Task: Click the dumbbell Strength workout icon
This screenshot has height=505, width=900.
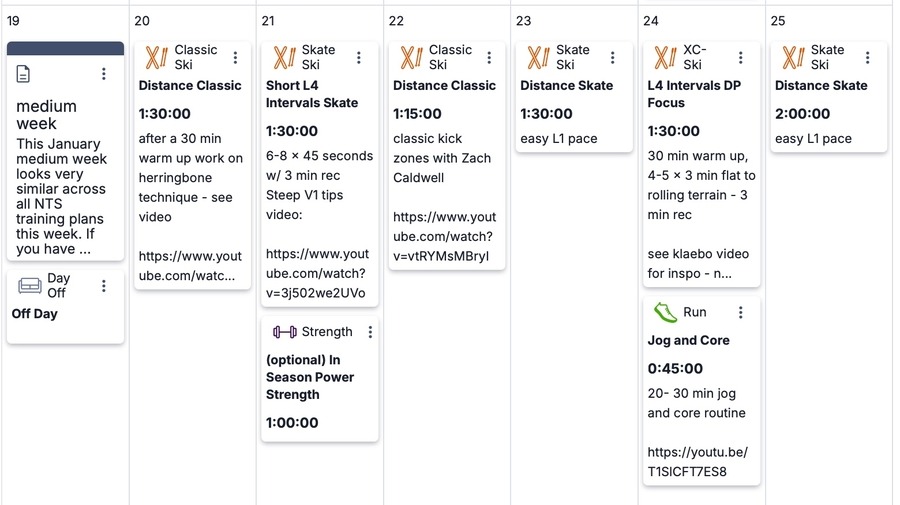Action: coord(285,332)
